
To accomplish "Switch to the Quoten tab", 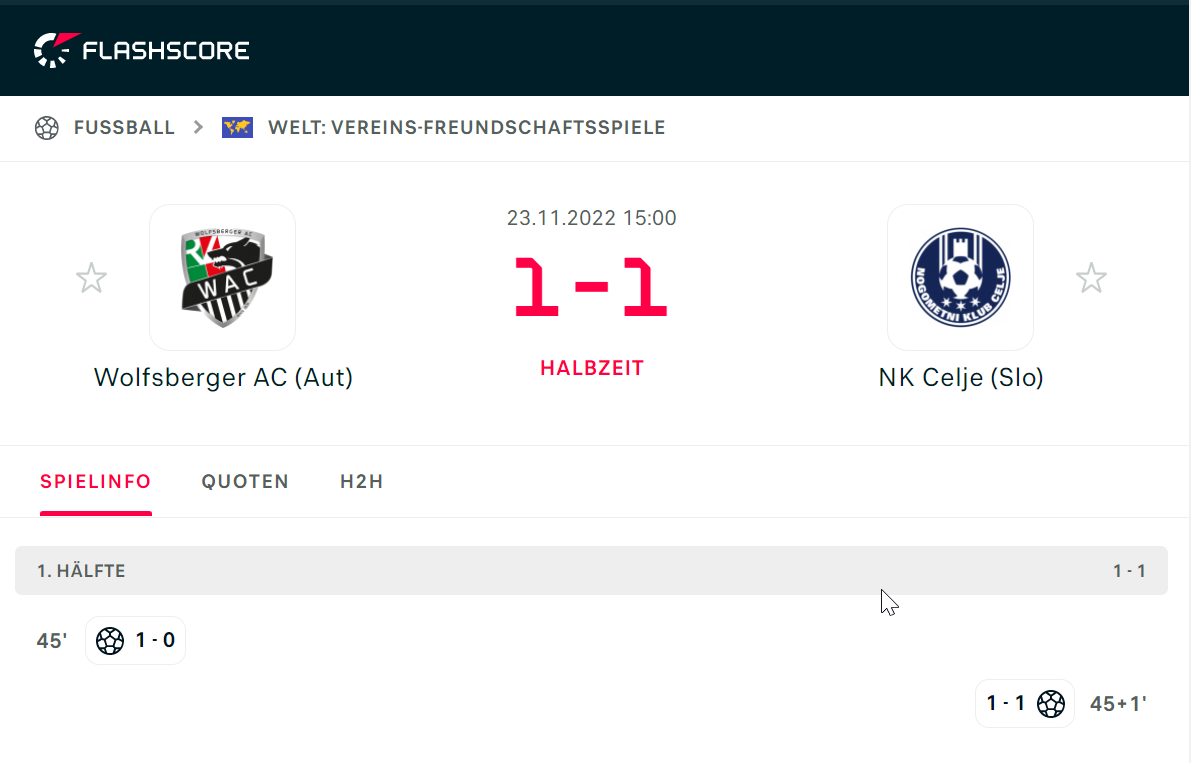I will pos(245,481).
